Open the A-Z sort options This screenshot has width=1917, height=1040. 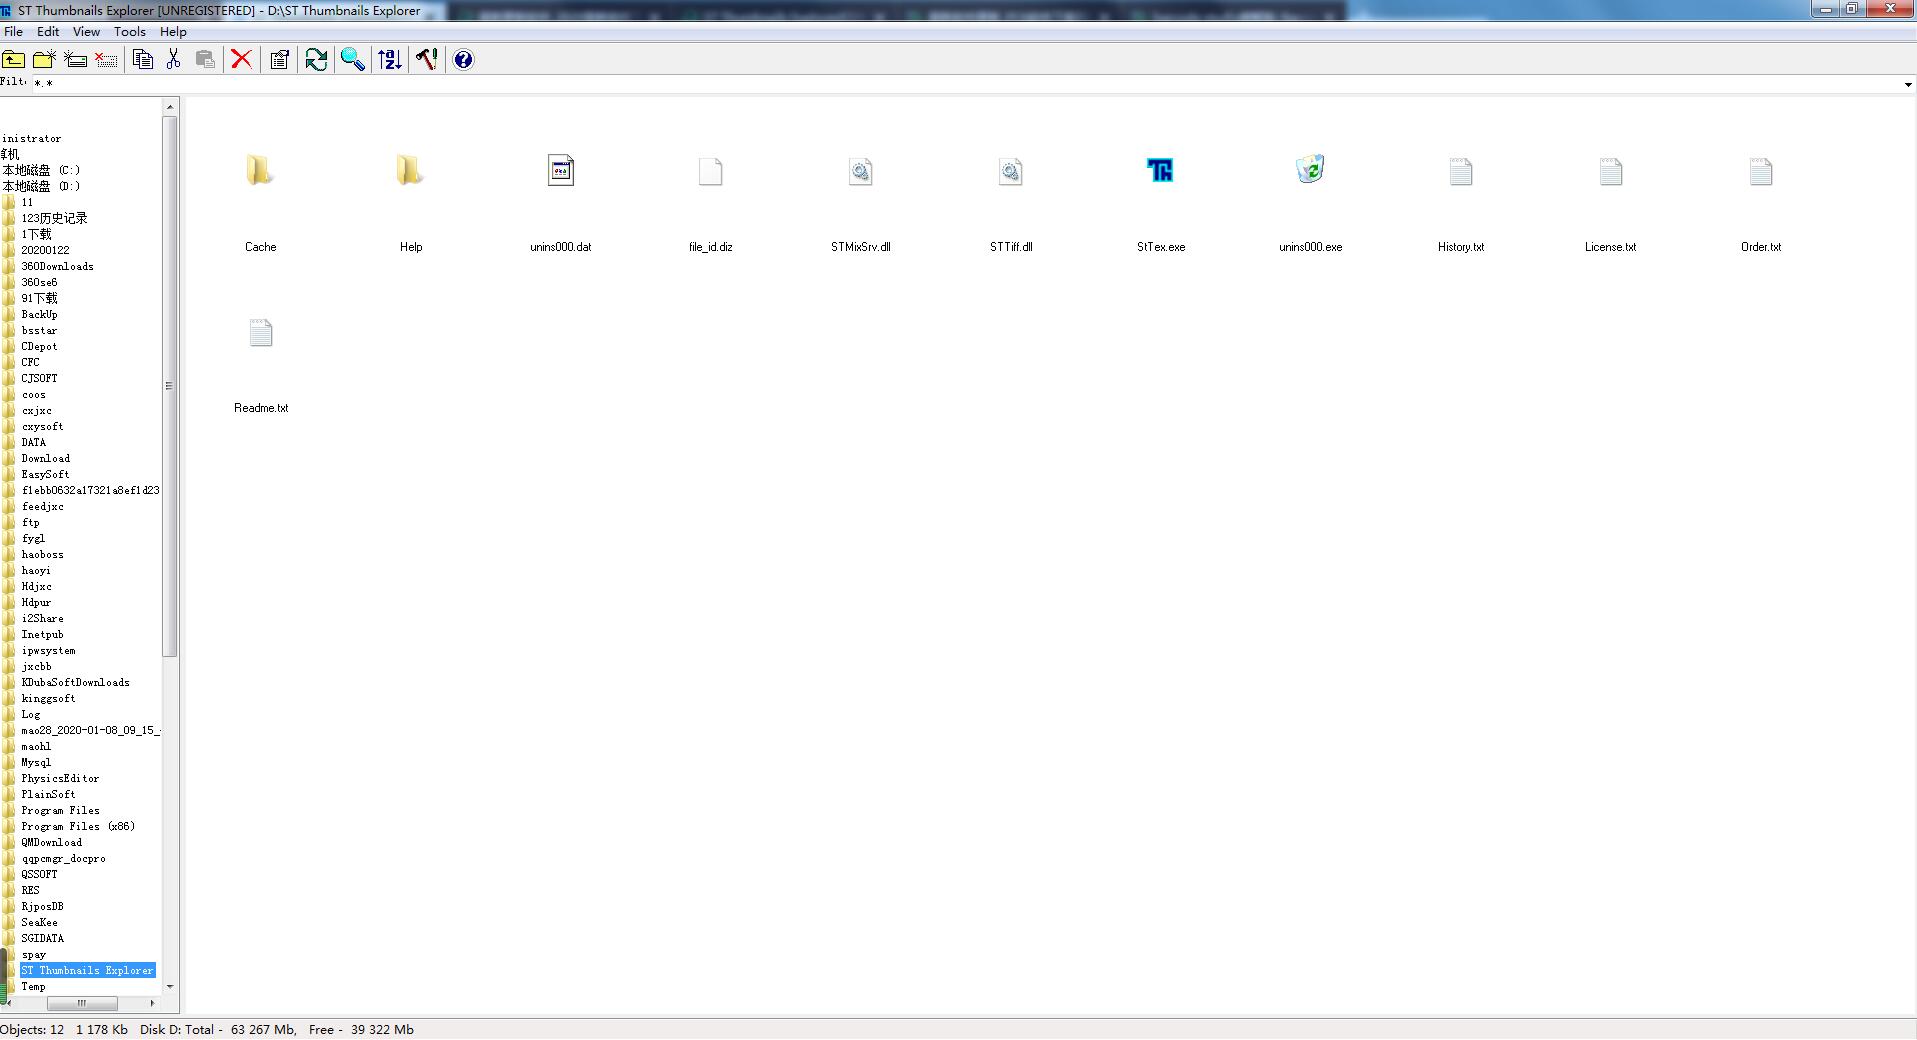(390, 60)
